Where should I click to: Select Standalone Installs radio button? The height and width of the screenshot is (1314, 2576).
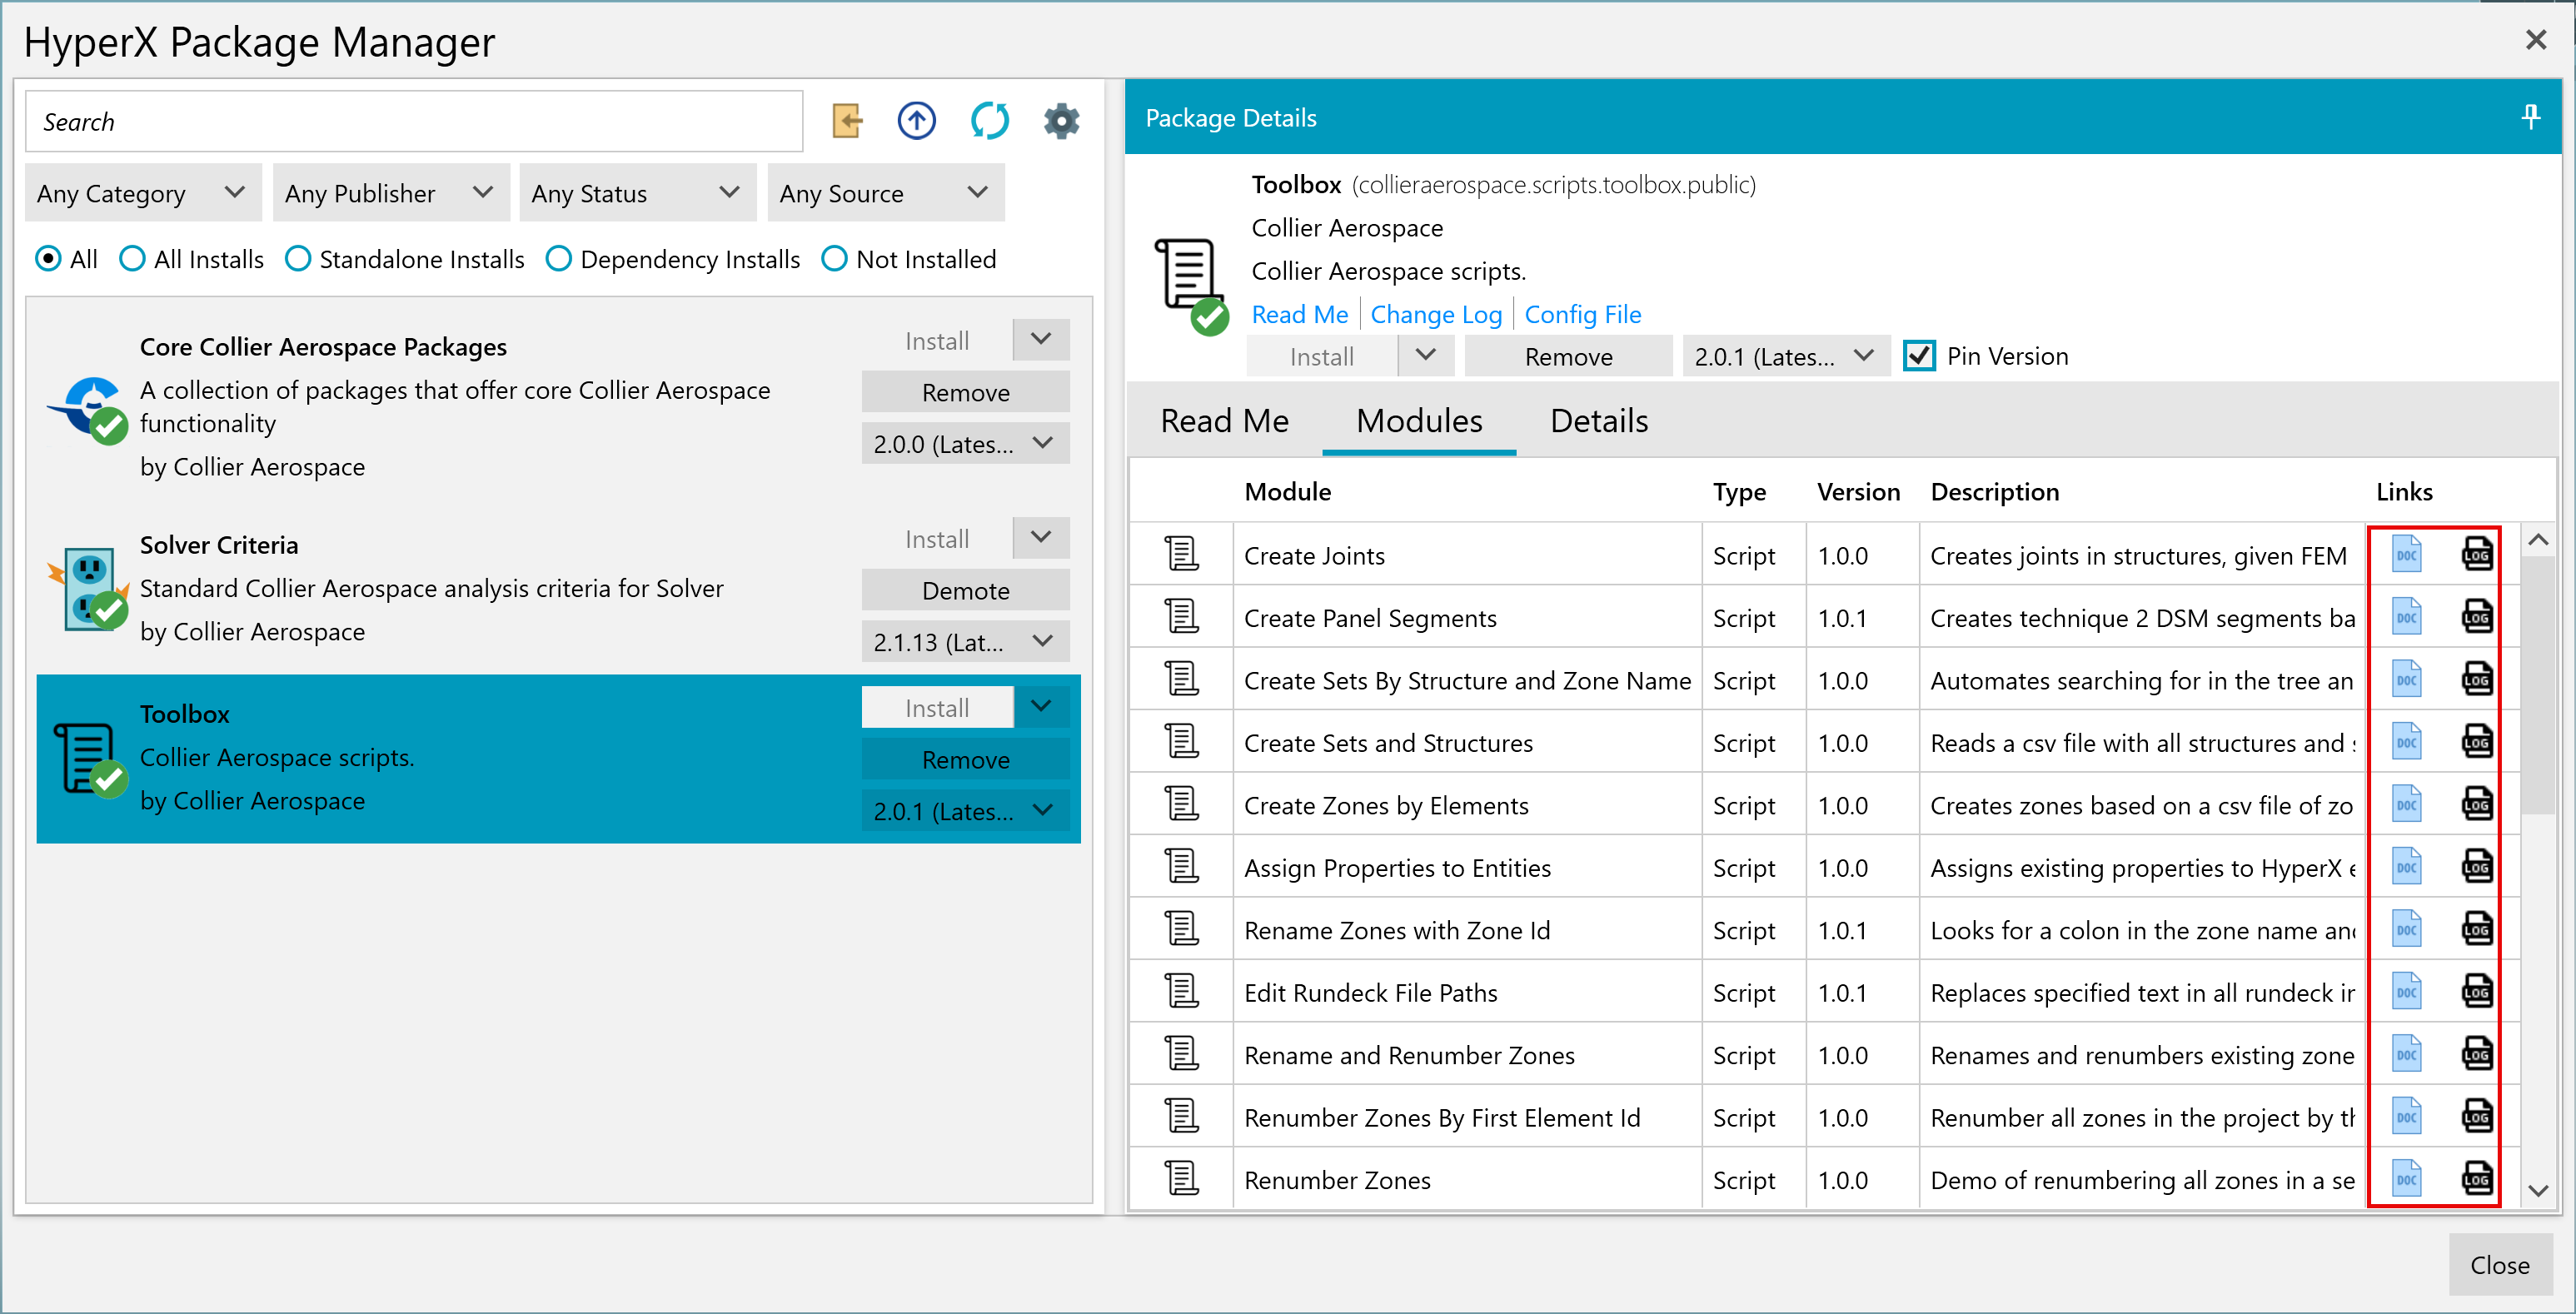tap(297, 259)
